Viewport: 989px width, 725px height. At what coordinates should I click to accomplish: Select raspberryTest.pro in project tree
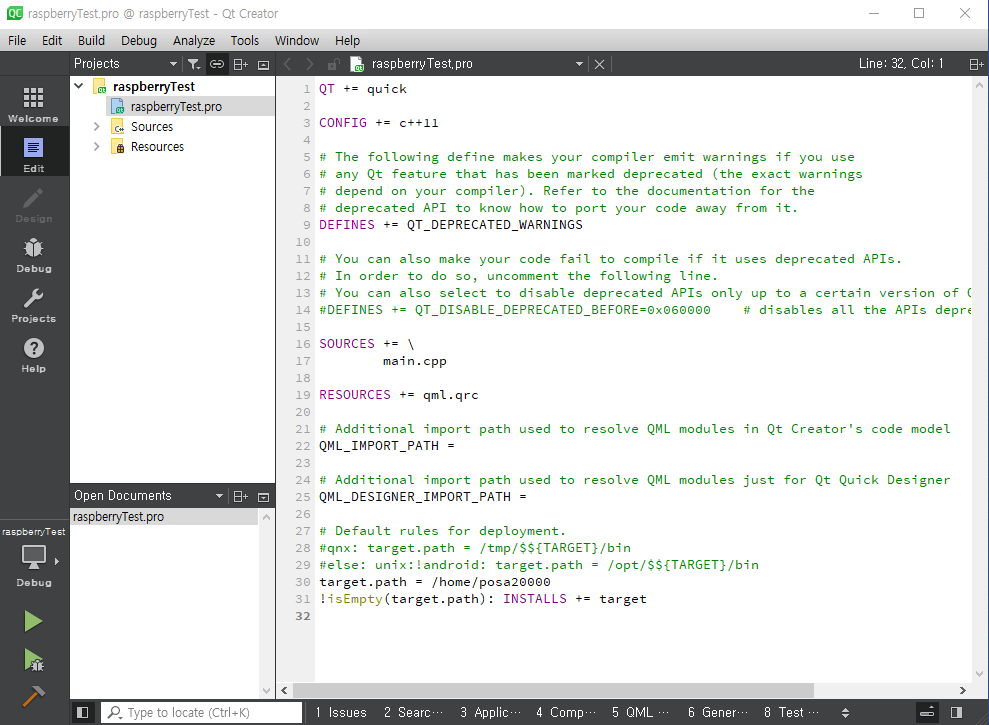[x=176, y=107]
